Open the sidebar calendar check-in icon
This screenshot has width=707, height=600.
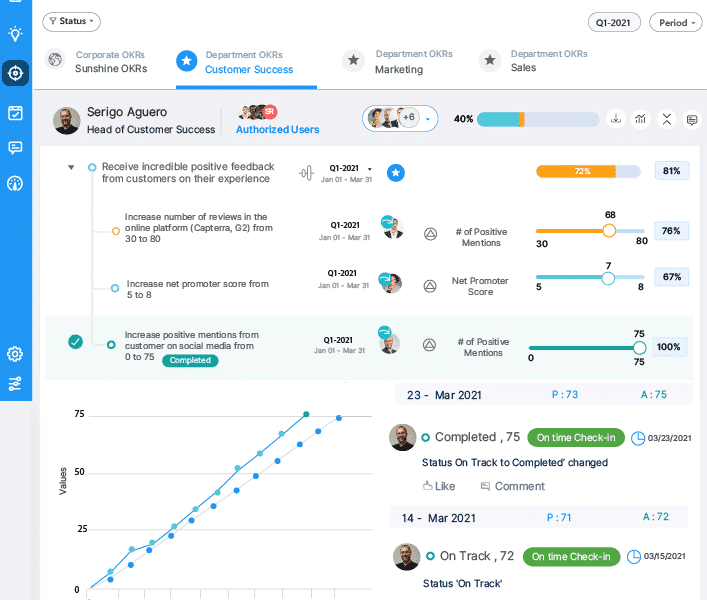click(x=15, y=112)
